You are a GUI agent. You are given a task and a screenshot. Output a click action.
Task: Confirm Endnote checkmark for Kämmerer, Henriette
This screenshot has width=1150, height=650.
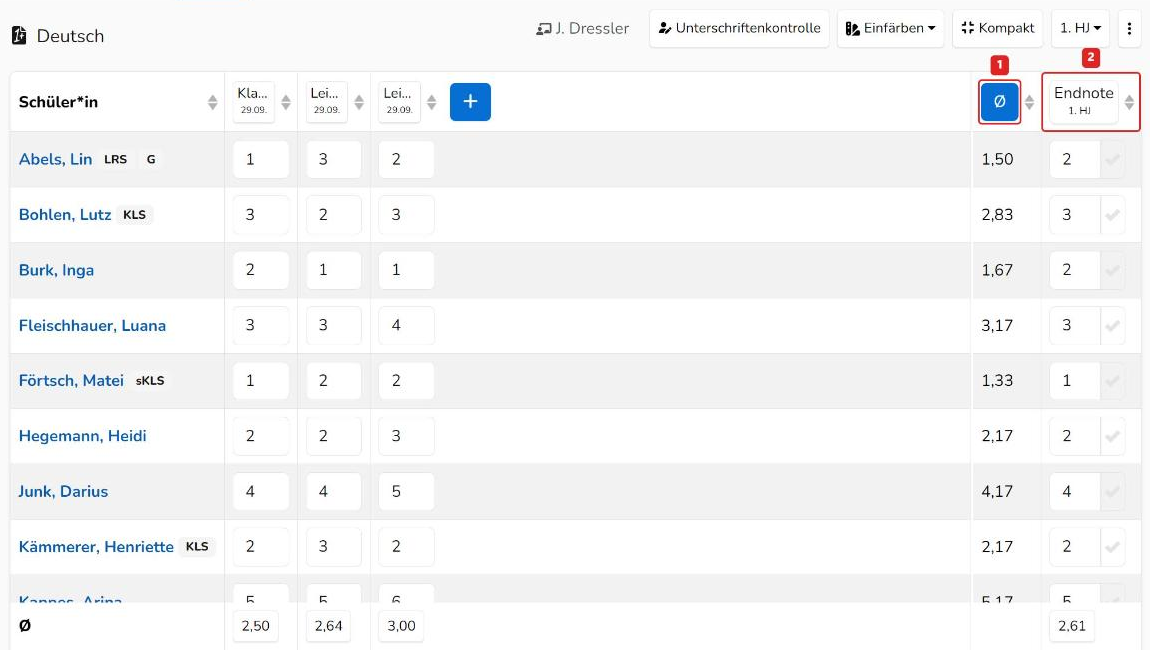pyautogui.click(x=1113, y=547)
